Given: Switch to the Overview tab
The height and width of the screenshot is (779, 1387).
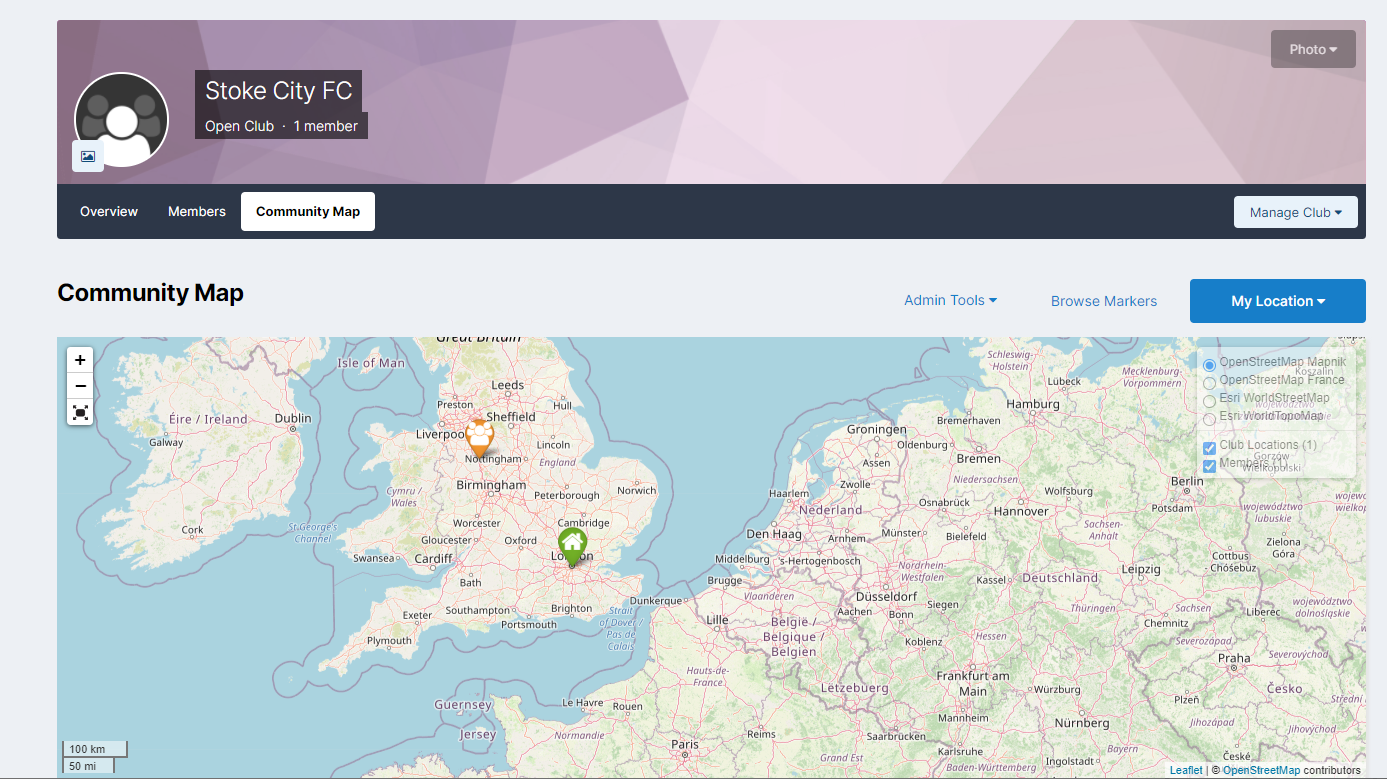Looking at the screenshot, I should pyautogui.click(x=109, y=211).
